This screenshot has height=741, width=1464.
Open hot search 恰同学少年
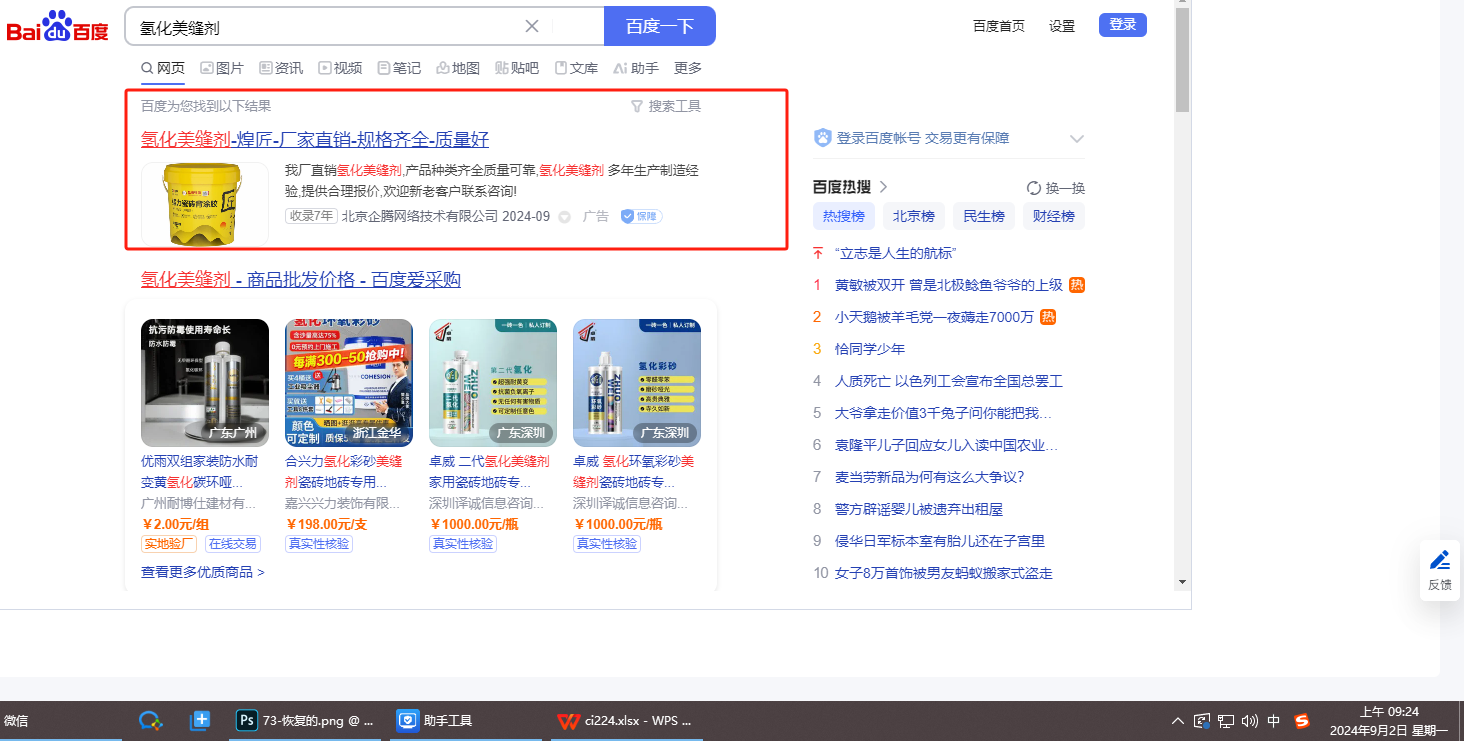[870, 349]
